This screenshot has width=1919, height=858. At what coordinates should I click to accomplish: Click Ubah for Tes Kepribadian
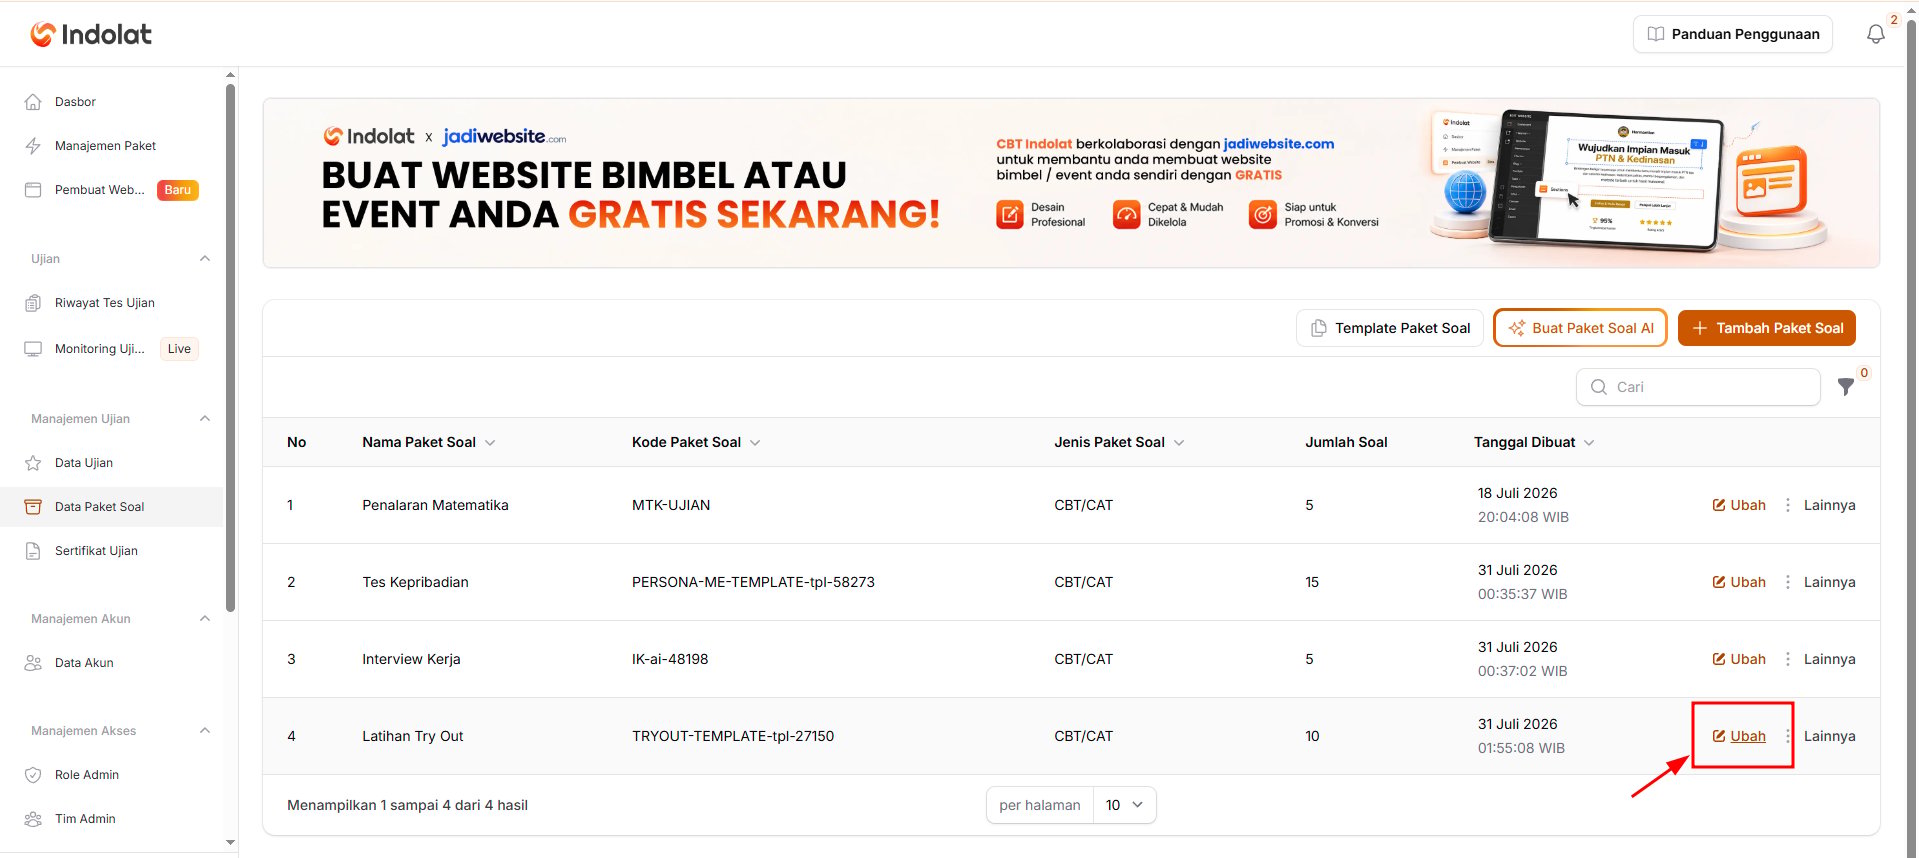[1739, 582]
